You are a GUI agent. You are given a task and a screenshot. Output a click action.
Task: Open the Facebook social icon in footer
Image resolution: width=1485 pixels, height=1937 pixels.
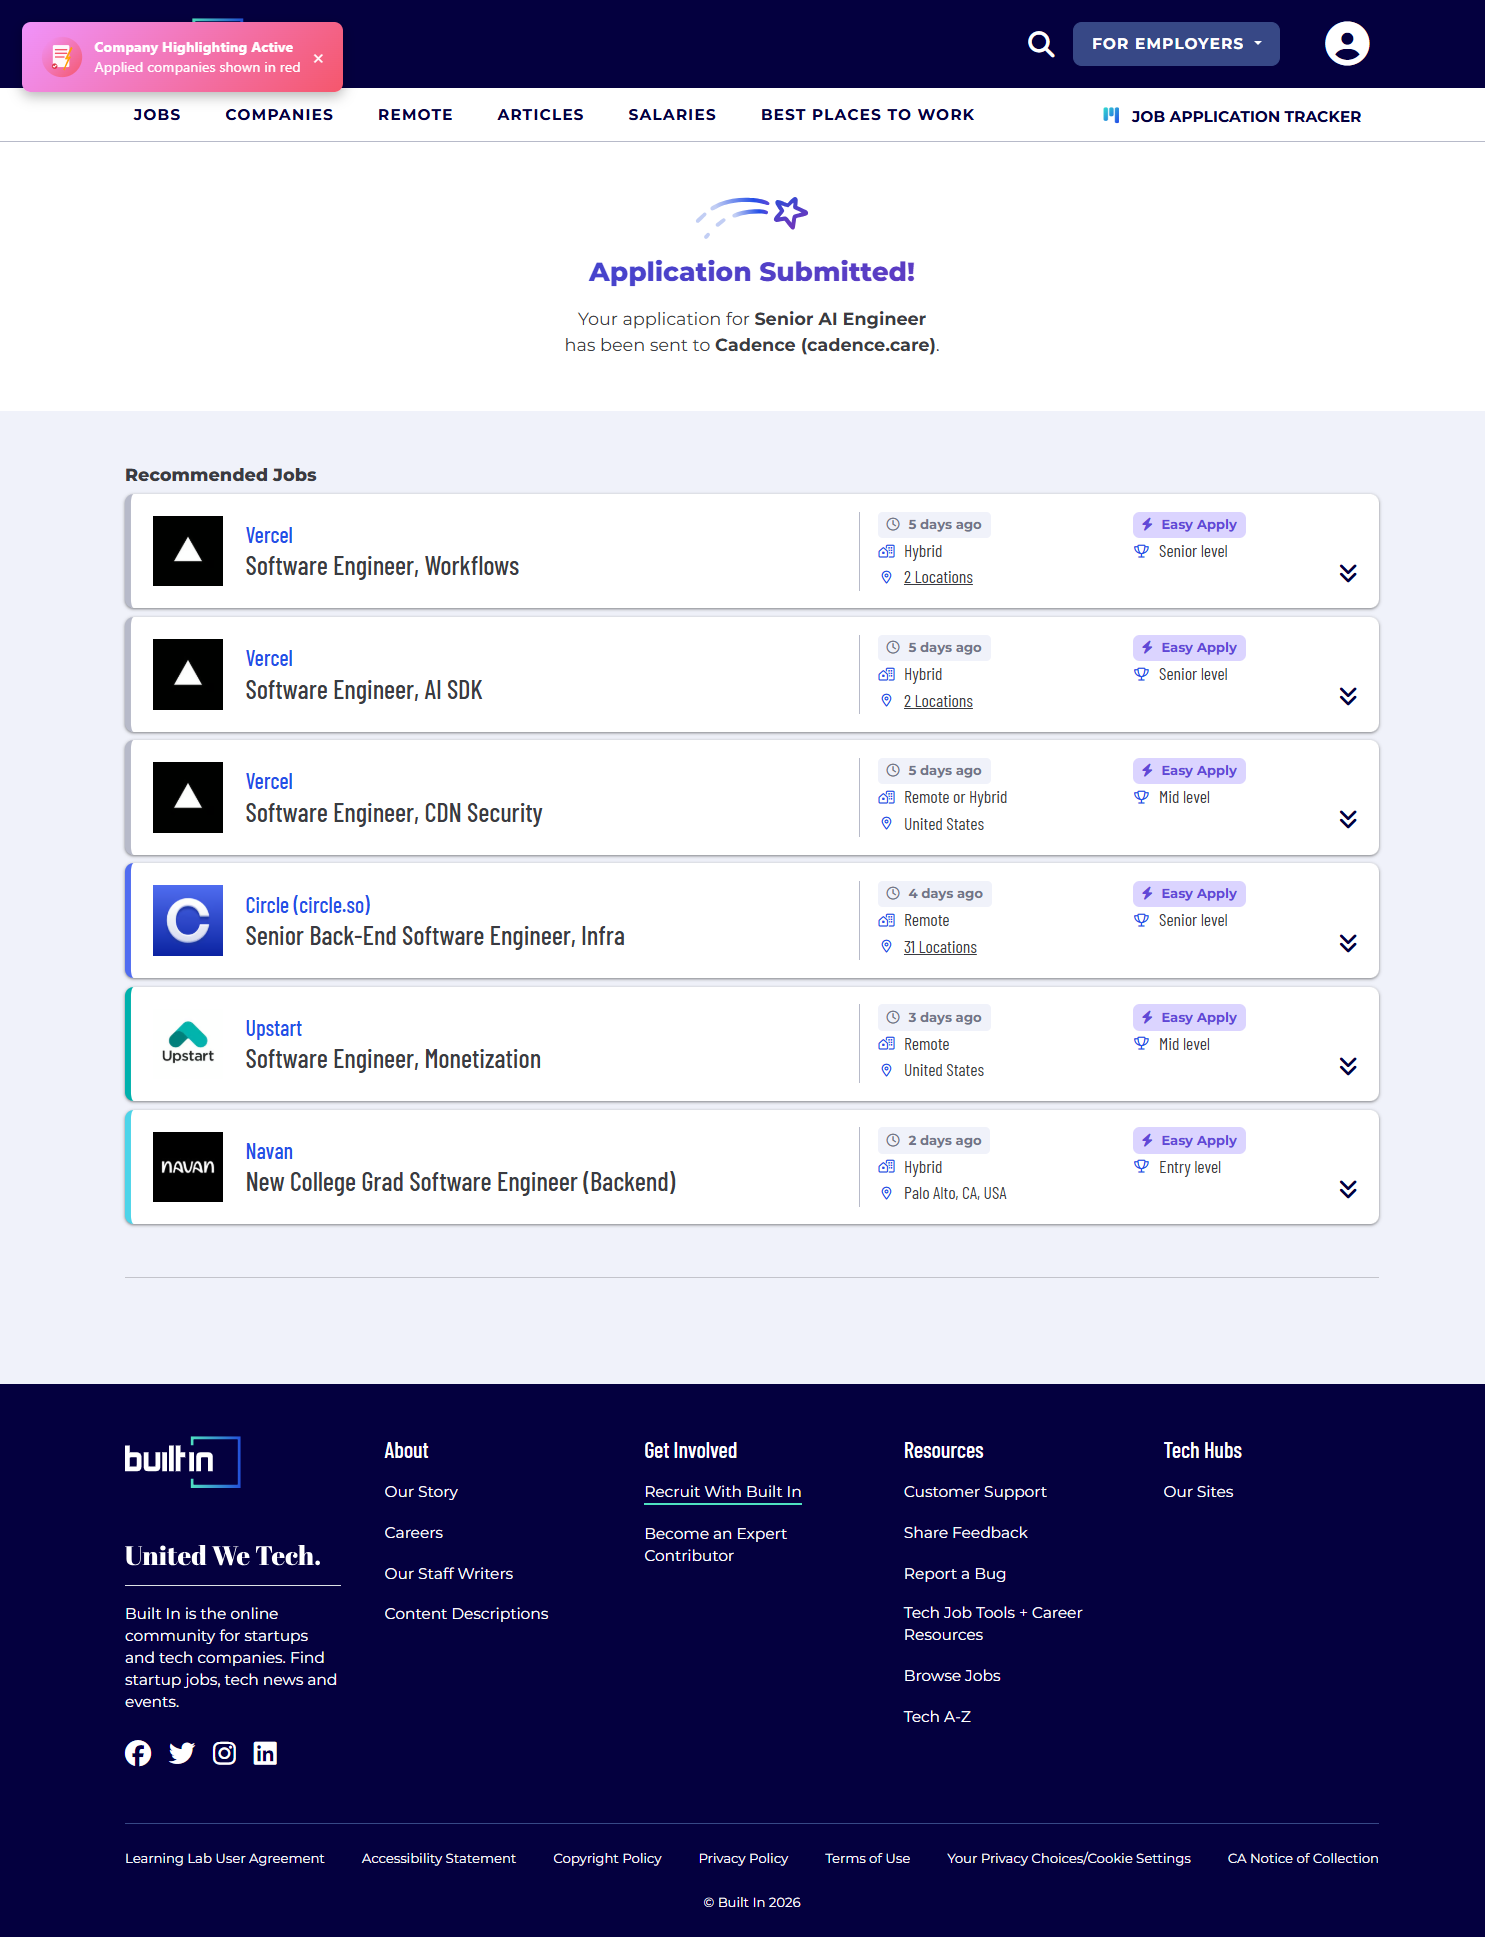coord(138,1753)
